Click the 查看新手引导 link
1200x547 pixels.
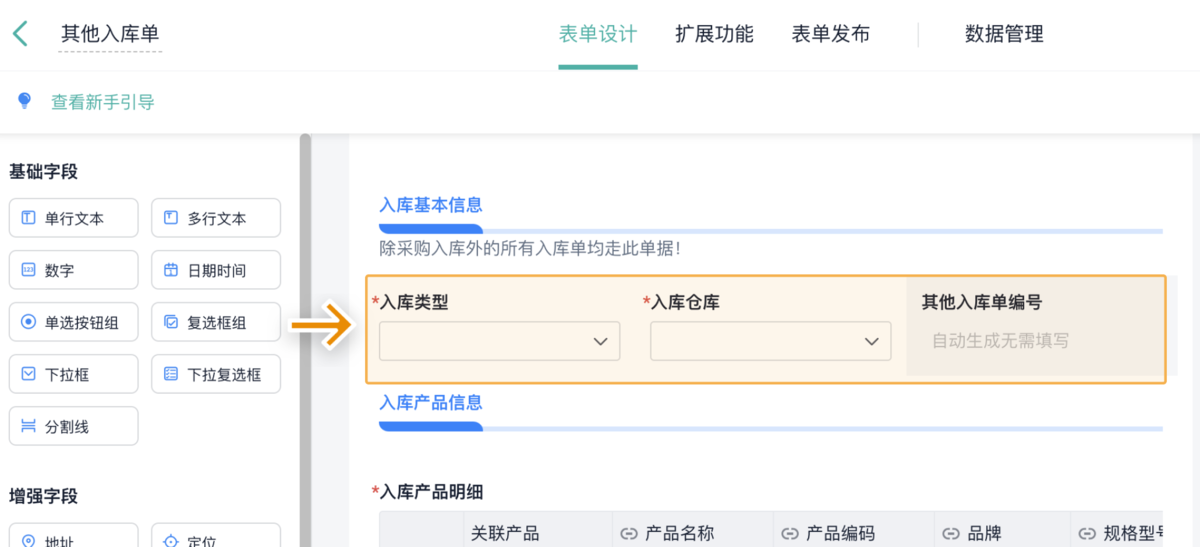point(103,102)
